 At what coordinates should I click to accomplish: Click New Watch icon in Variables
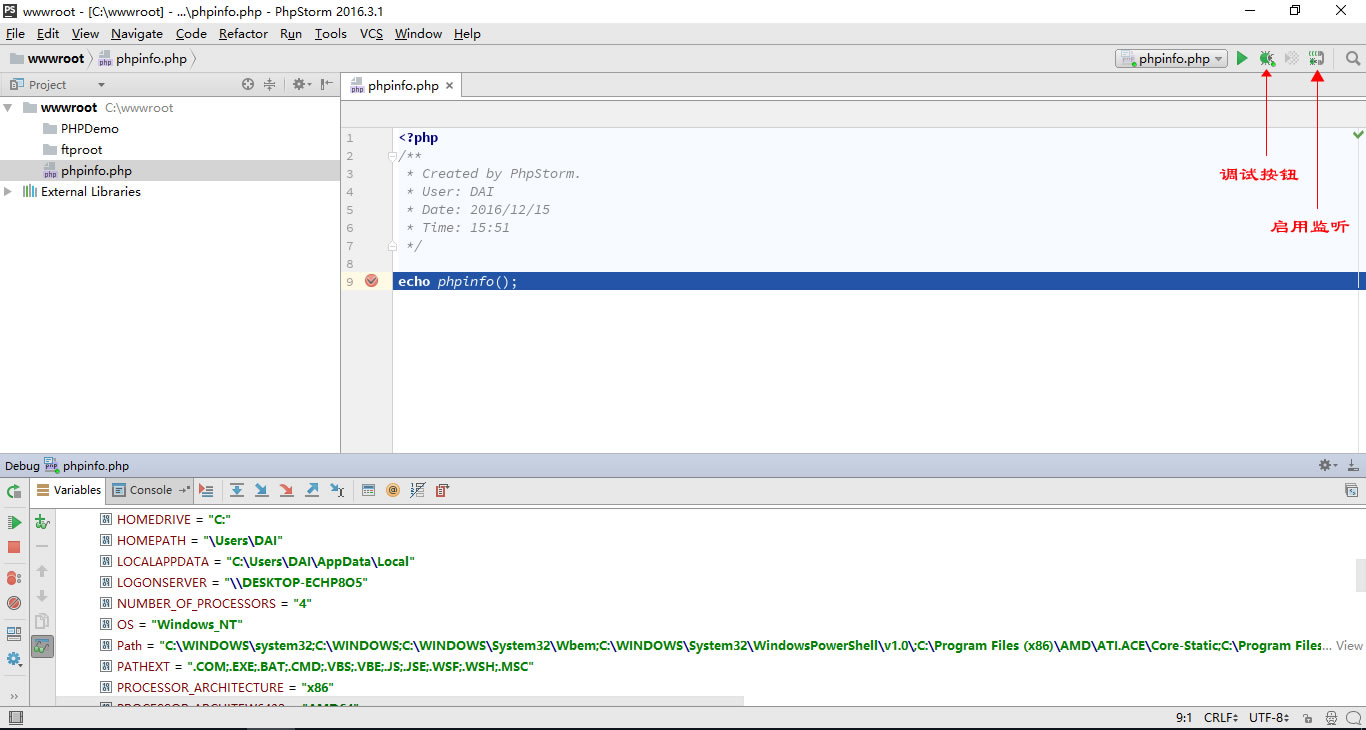pyautogui.click(x=42, y=521)
